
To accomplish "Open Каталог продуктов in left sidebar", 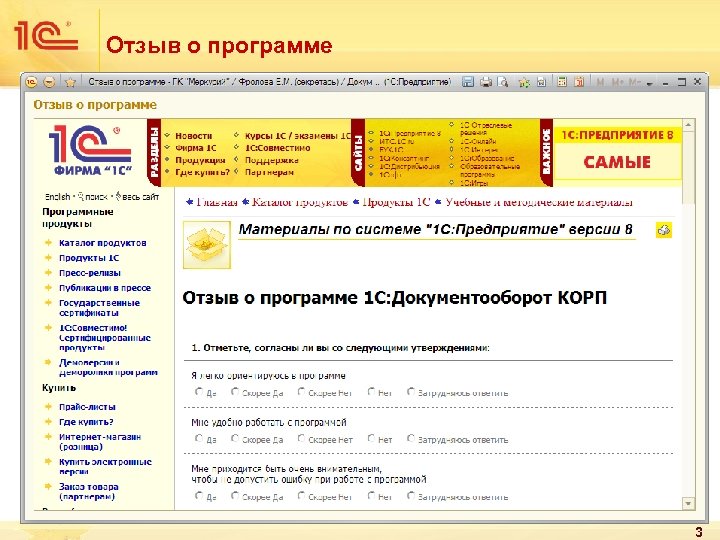I will 102,243.
